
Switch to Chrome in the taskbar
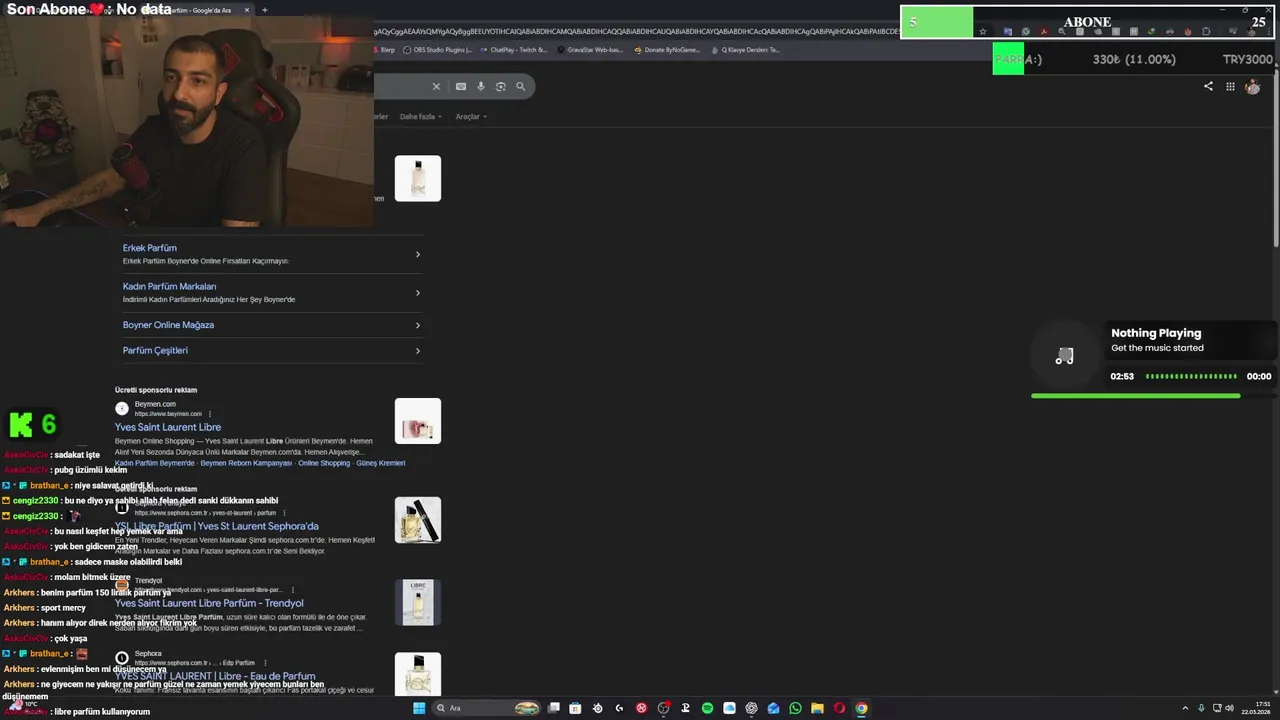pyautogui.click(x=861, y=708)
